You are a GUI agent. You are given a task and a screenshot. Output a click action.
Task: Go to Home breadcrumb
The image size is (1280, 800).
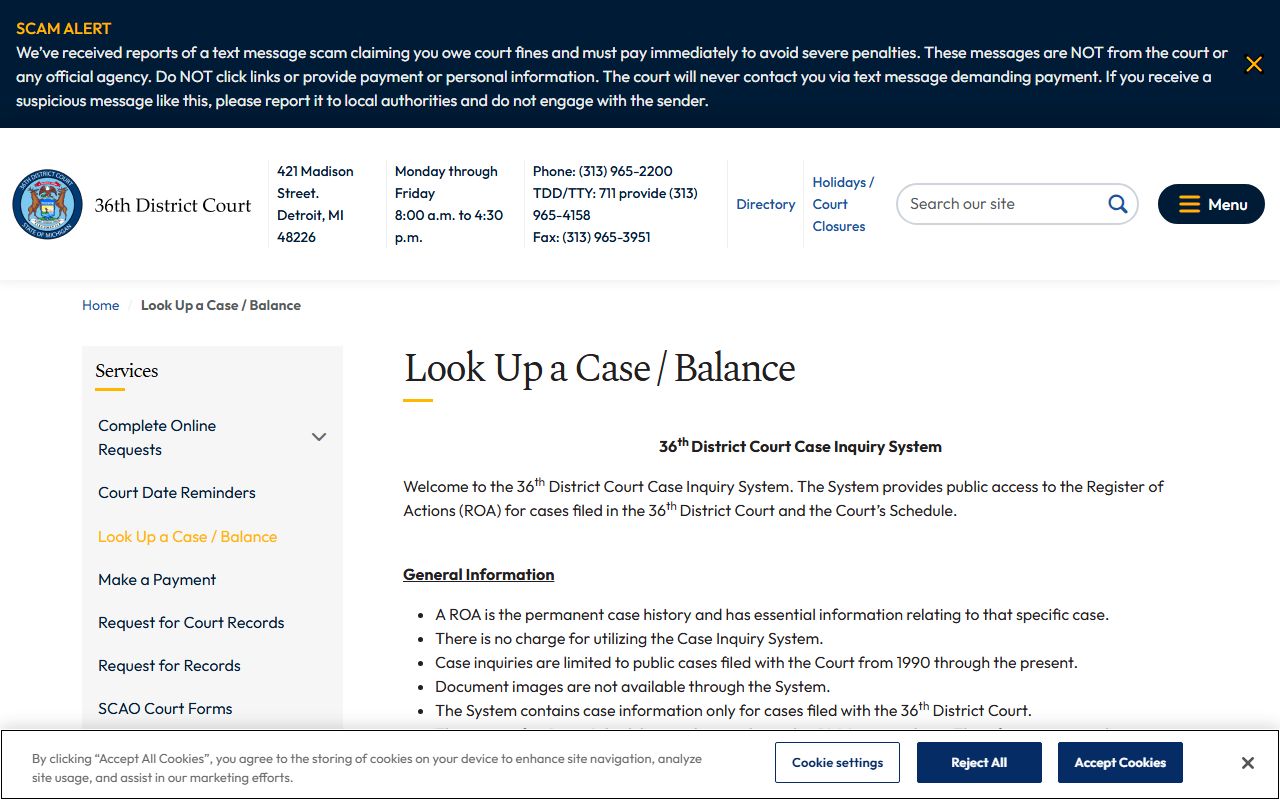click(x=100, y=305)
